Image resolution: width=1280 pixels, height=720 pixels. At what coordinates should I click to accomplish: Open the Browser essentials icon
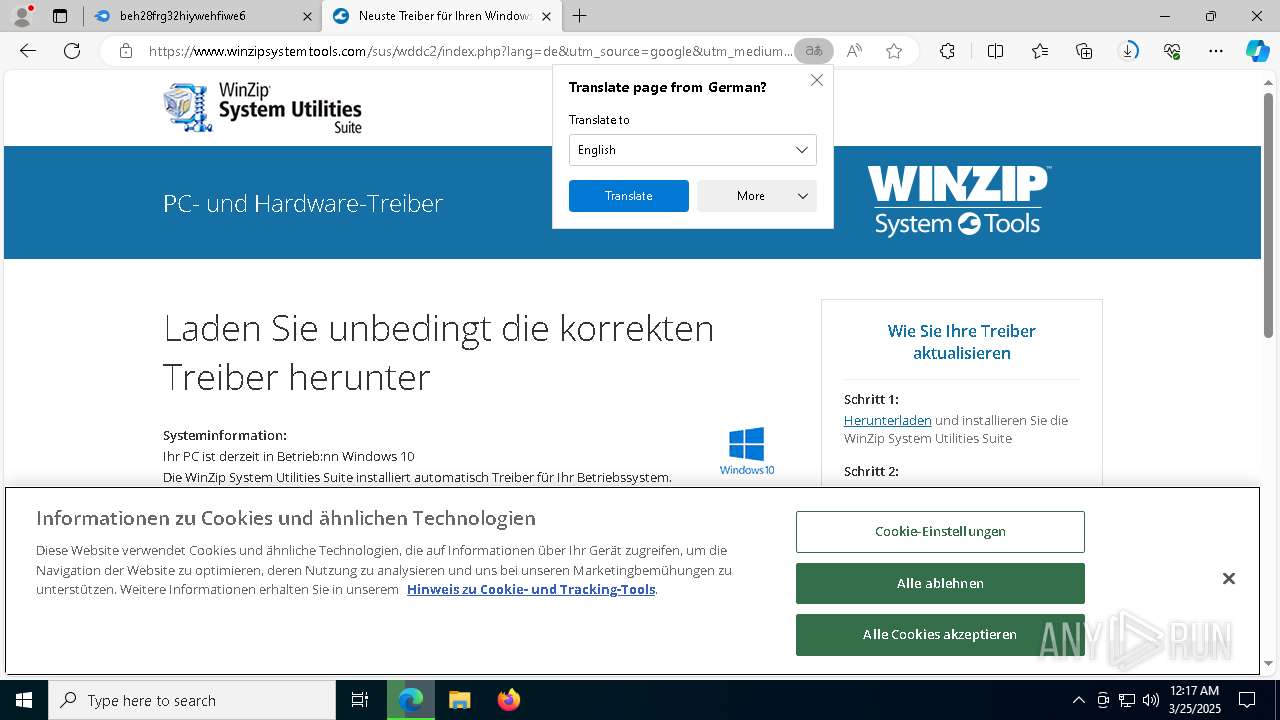(1172, 51)
